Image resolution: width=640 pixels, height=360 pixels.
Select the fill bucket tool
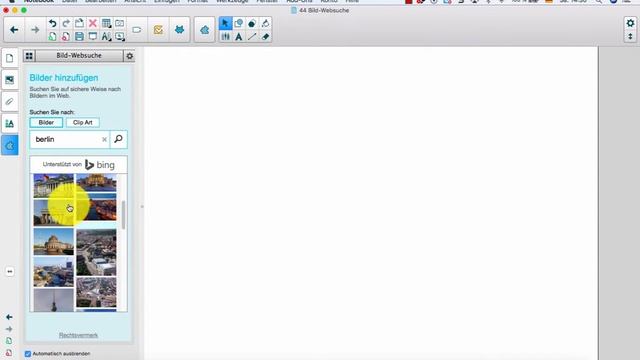tap(265, 23)
